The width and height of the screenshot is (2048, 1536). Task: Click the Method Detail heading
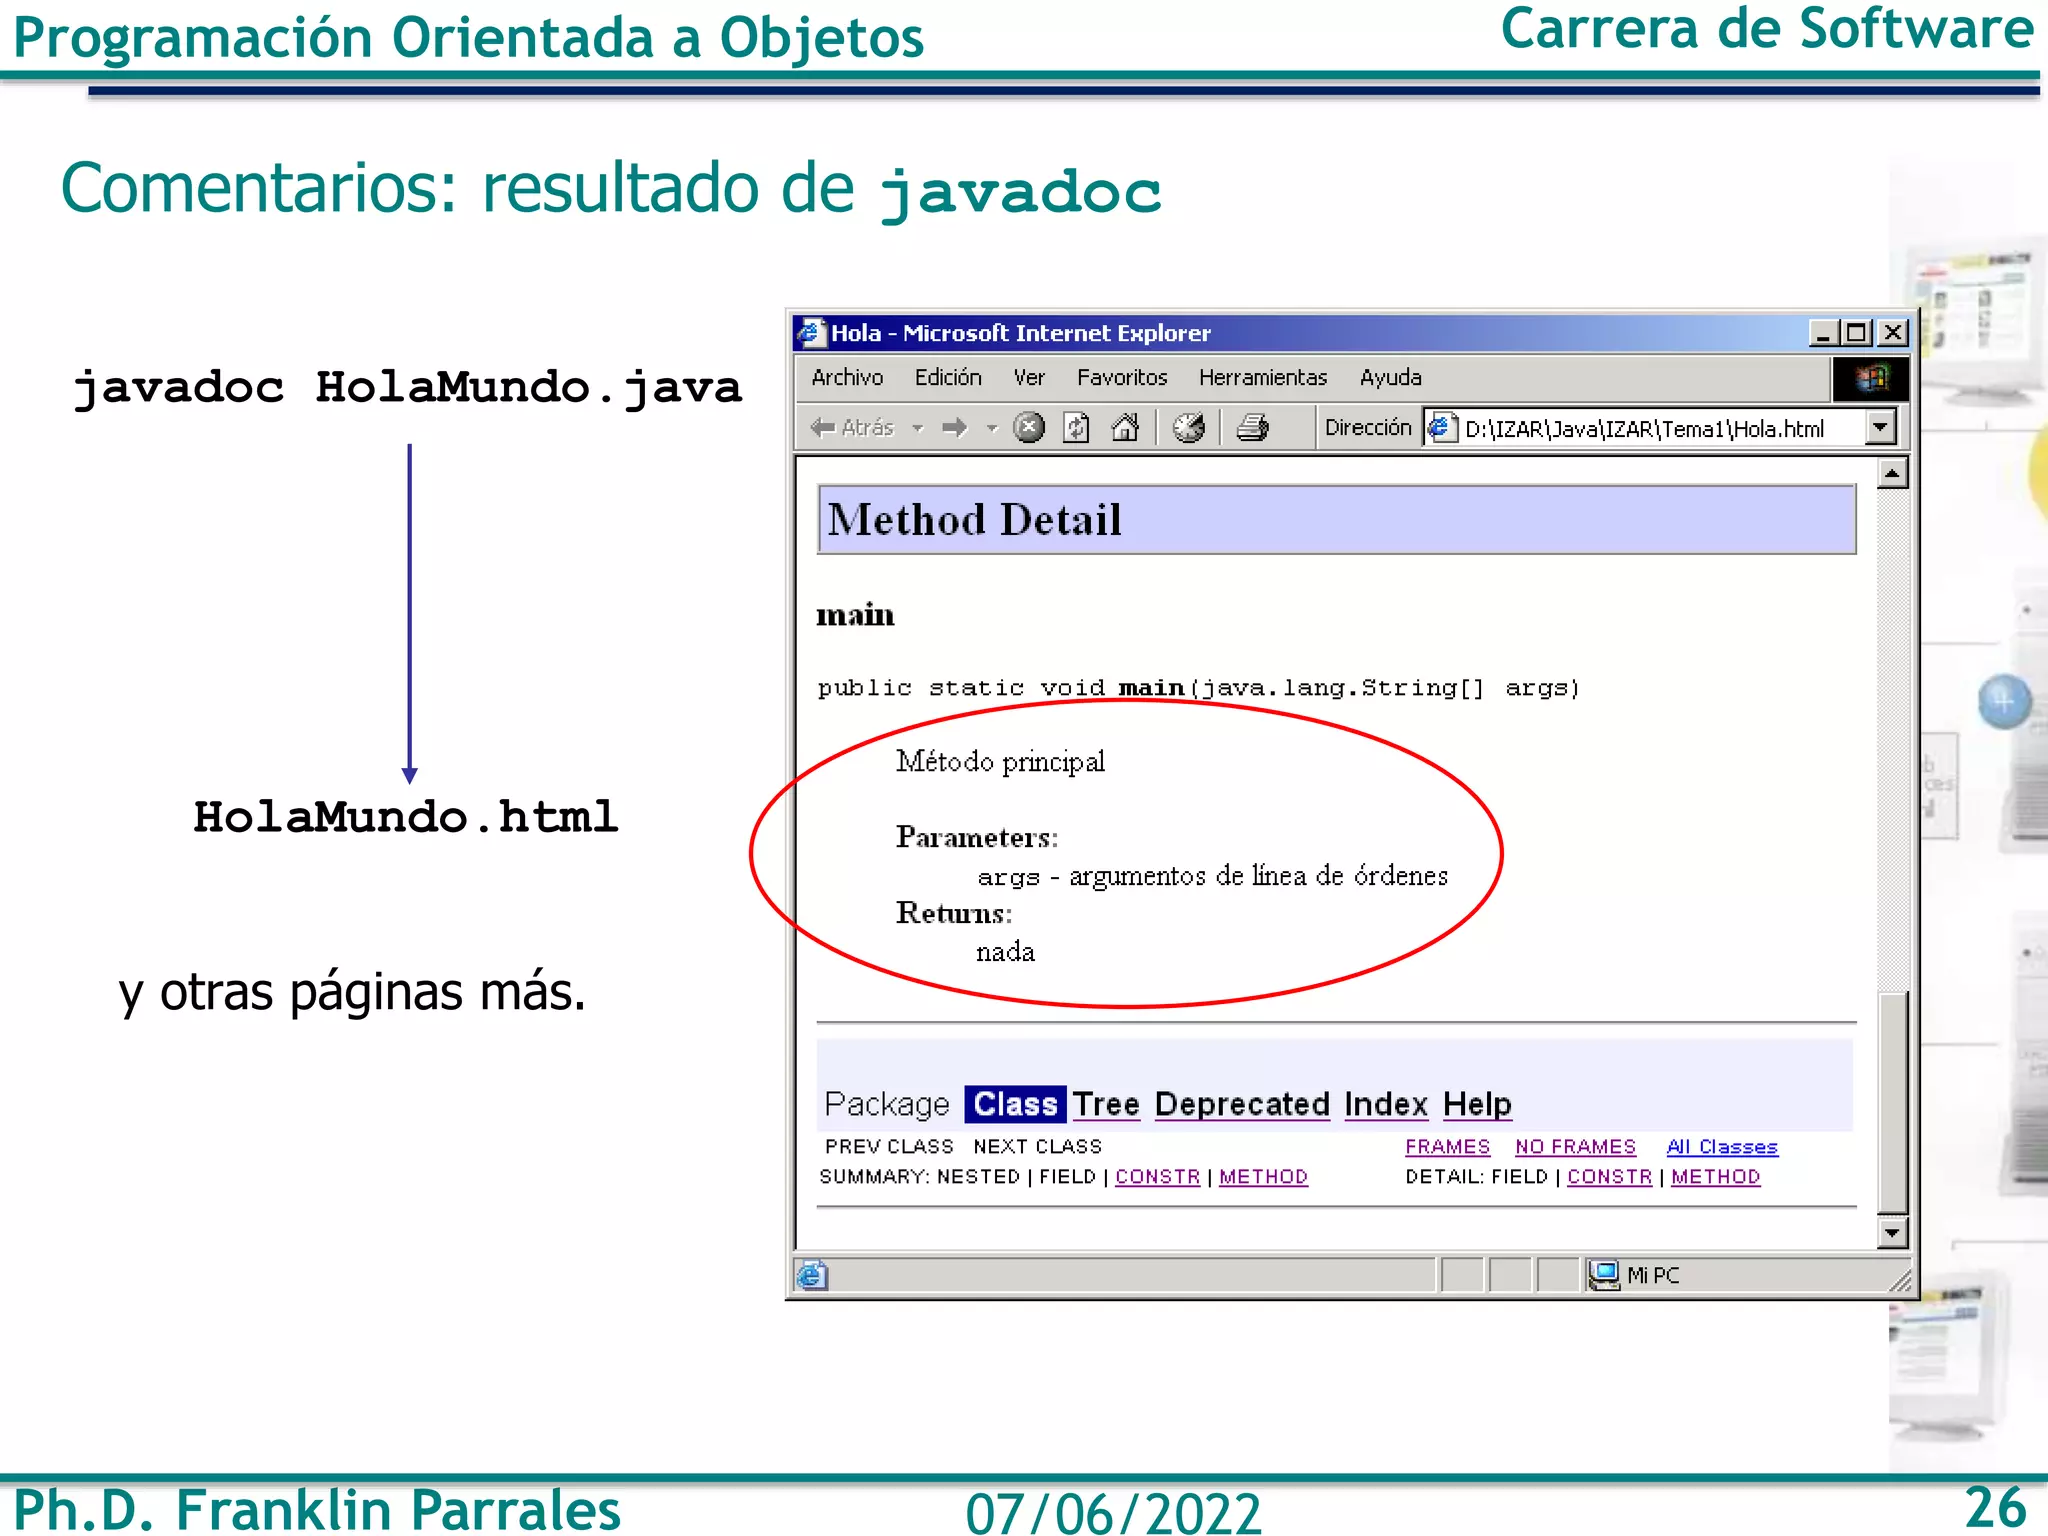point(975,520)
